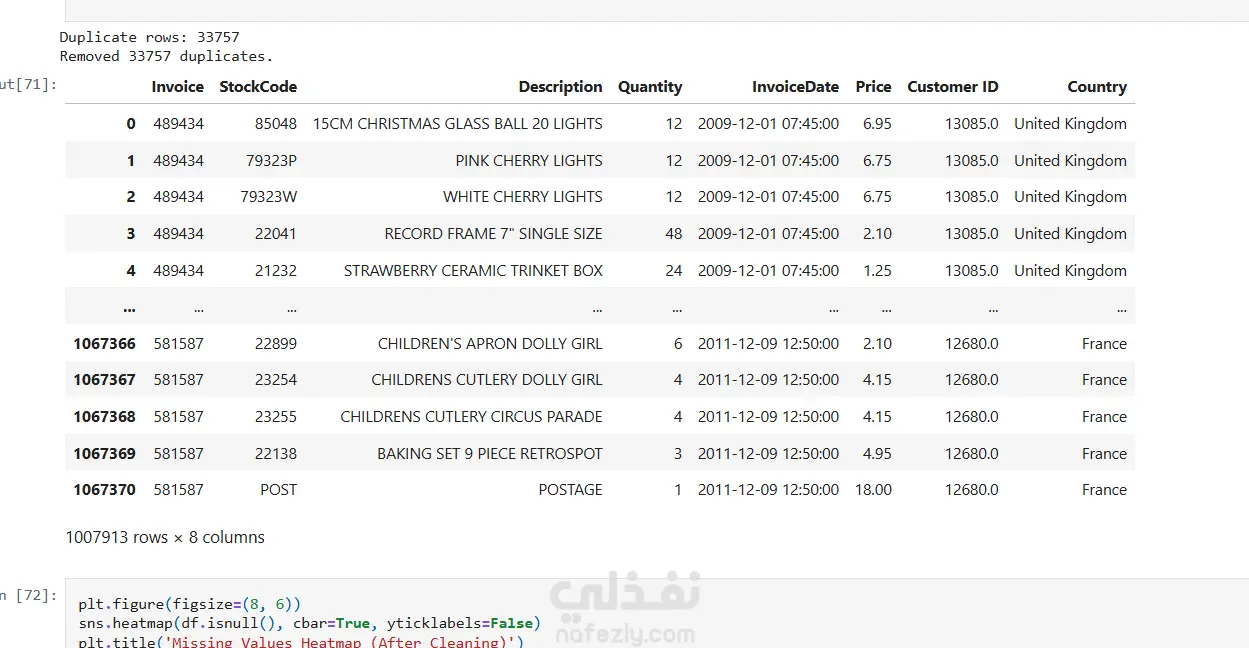Screen dimensions: 1249x648
Task: Click stock code 23255
Action: [x=276, y=417]
